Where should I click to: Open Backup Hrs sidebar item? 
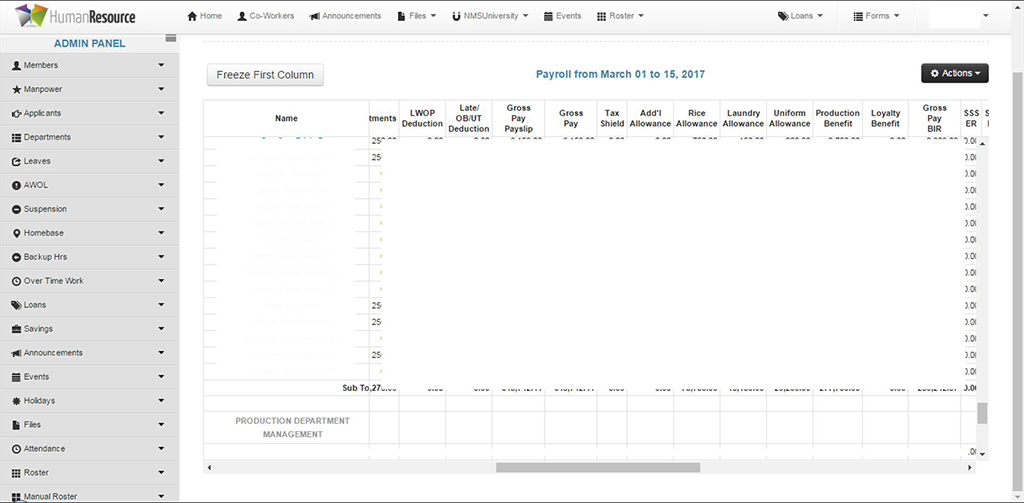click(89, 257)
